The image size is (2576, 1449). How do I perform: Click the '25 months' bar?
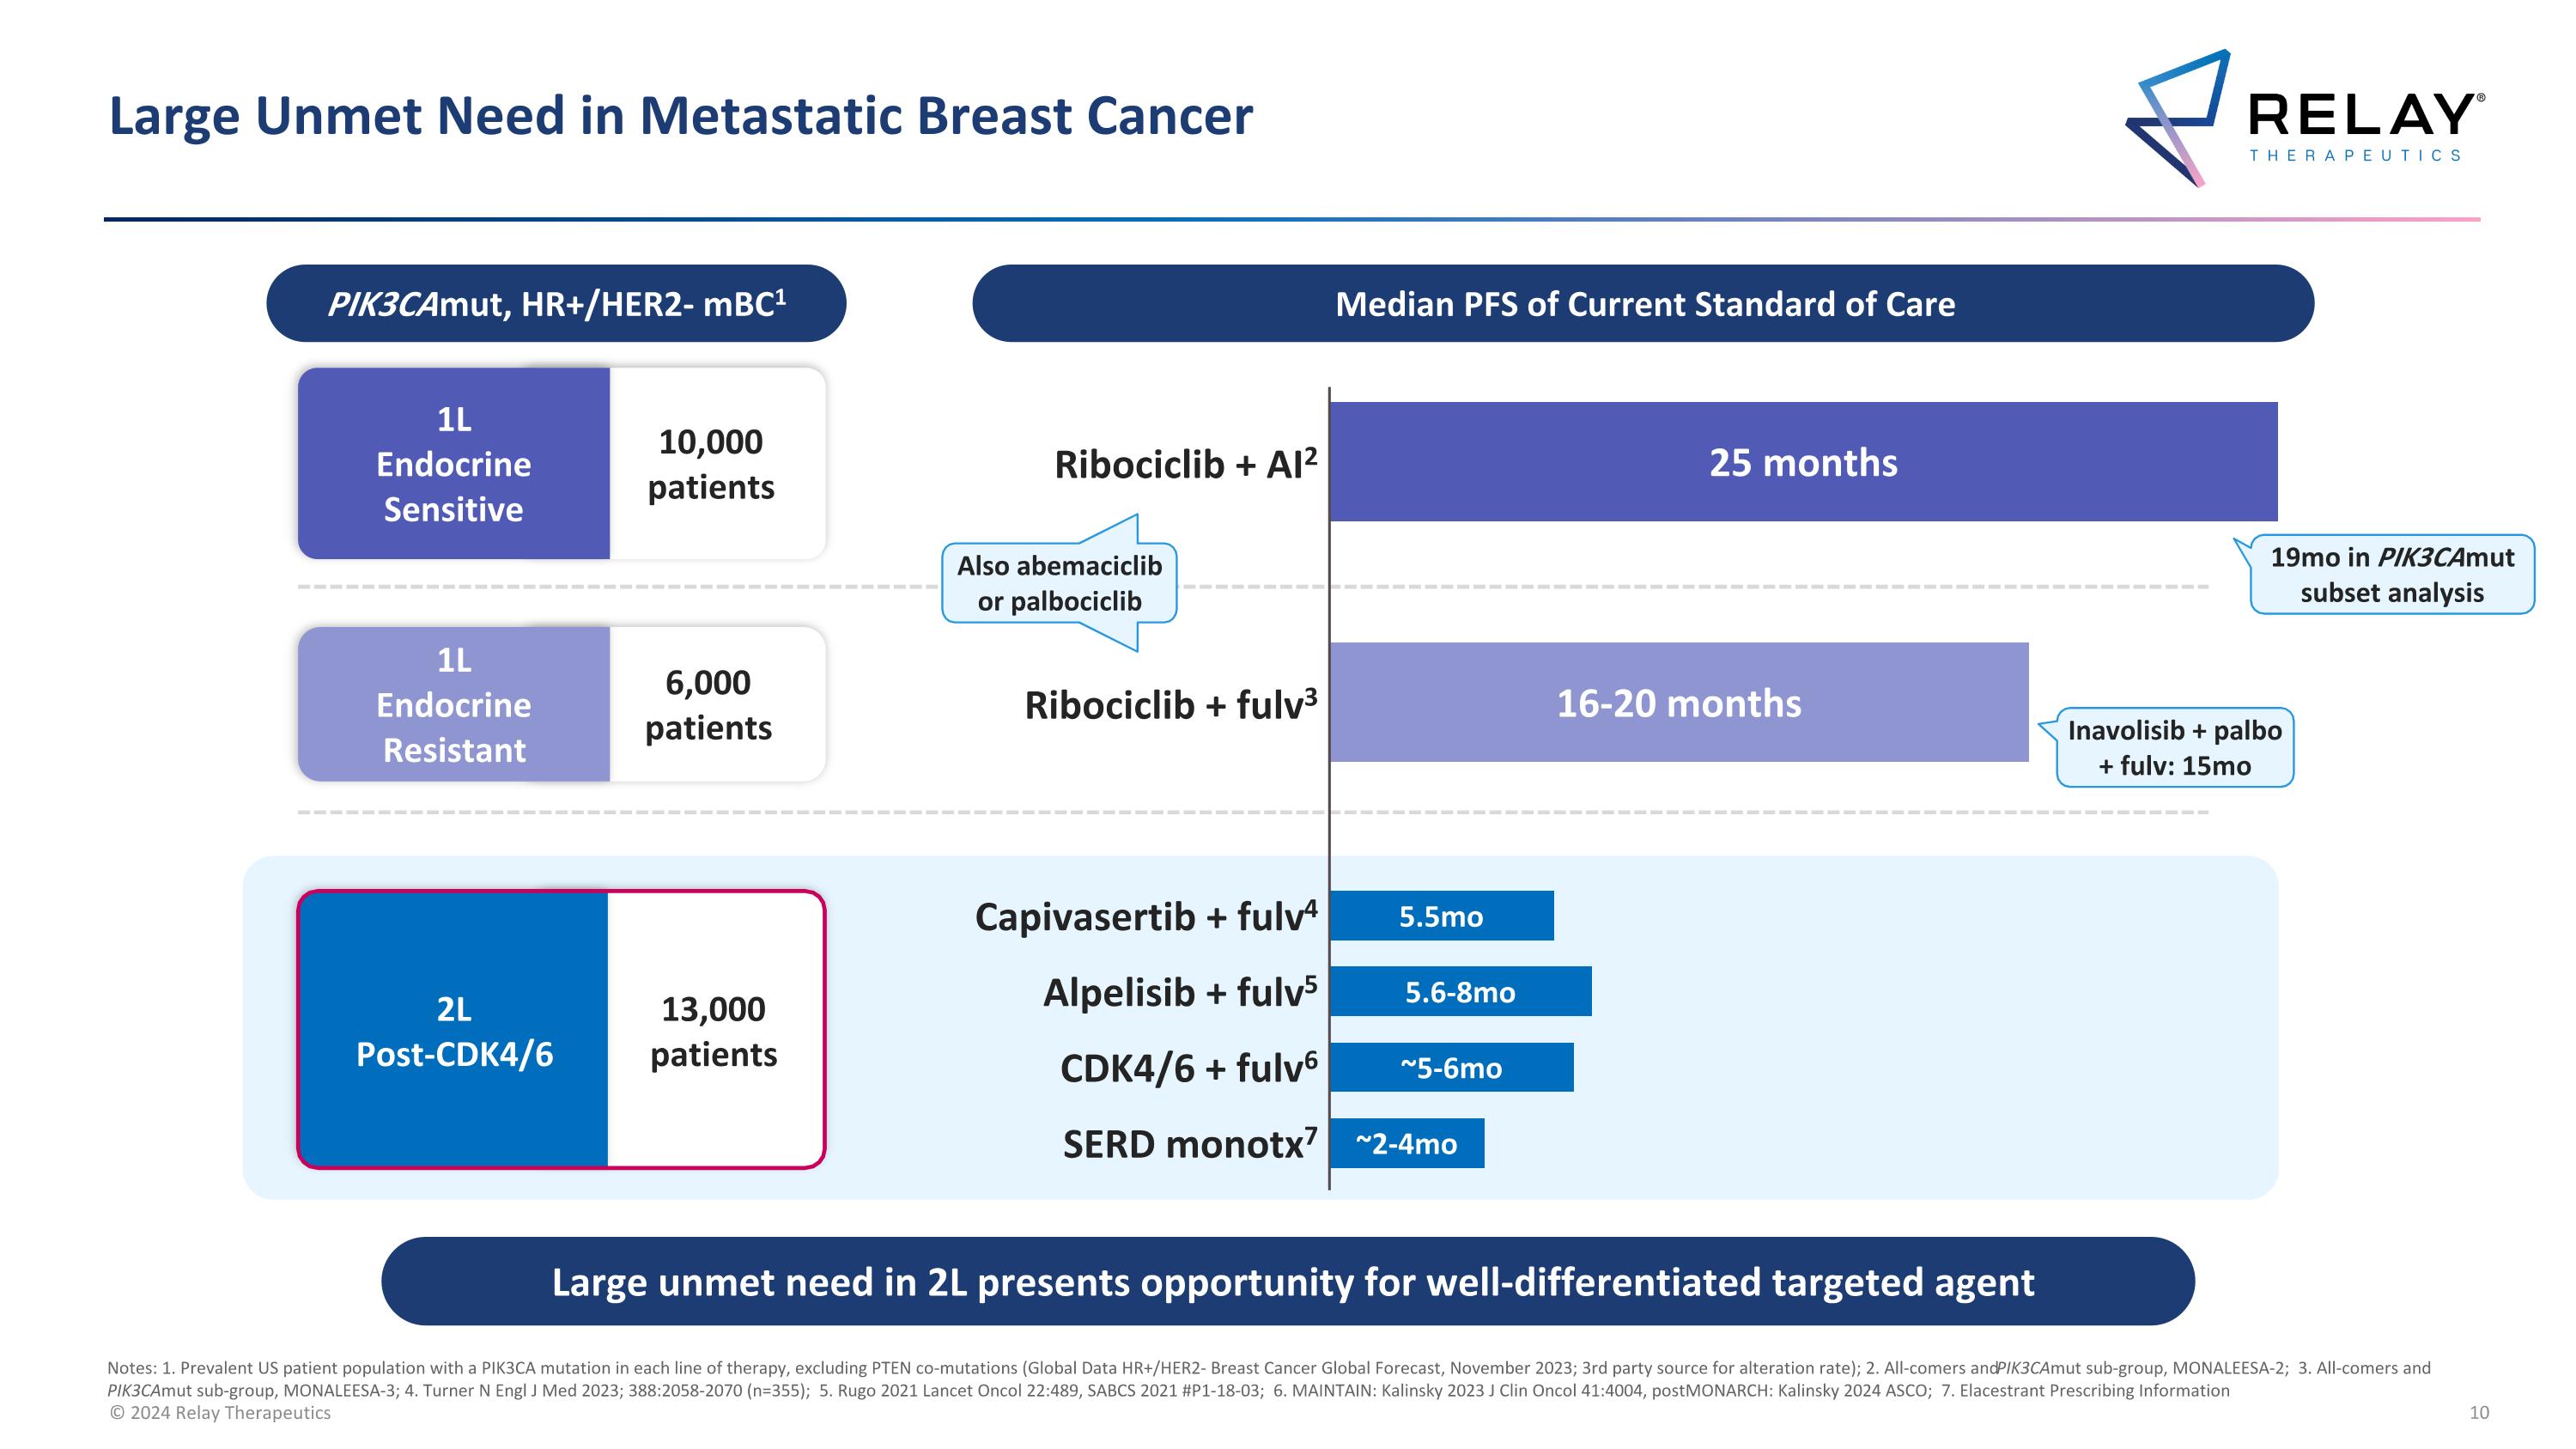coord(1803,462)
